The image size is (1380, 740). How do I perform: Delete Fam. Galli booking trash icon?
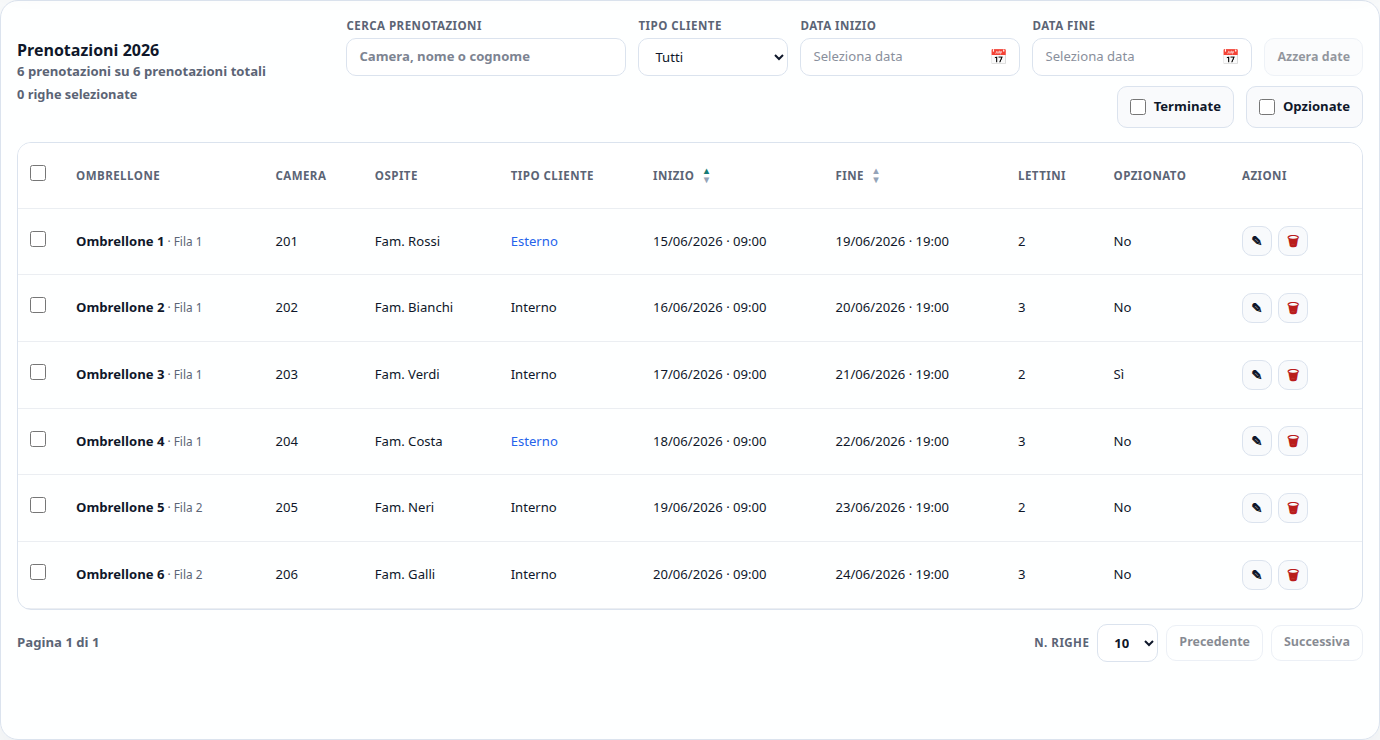[1293, 575]
